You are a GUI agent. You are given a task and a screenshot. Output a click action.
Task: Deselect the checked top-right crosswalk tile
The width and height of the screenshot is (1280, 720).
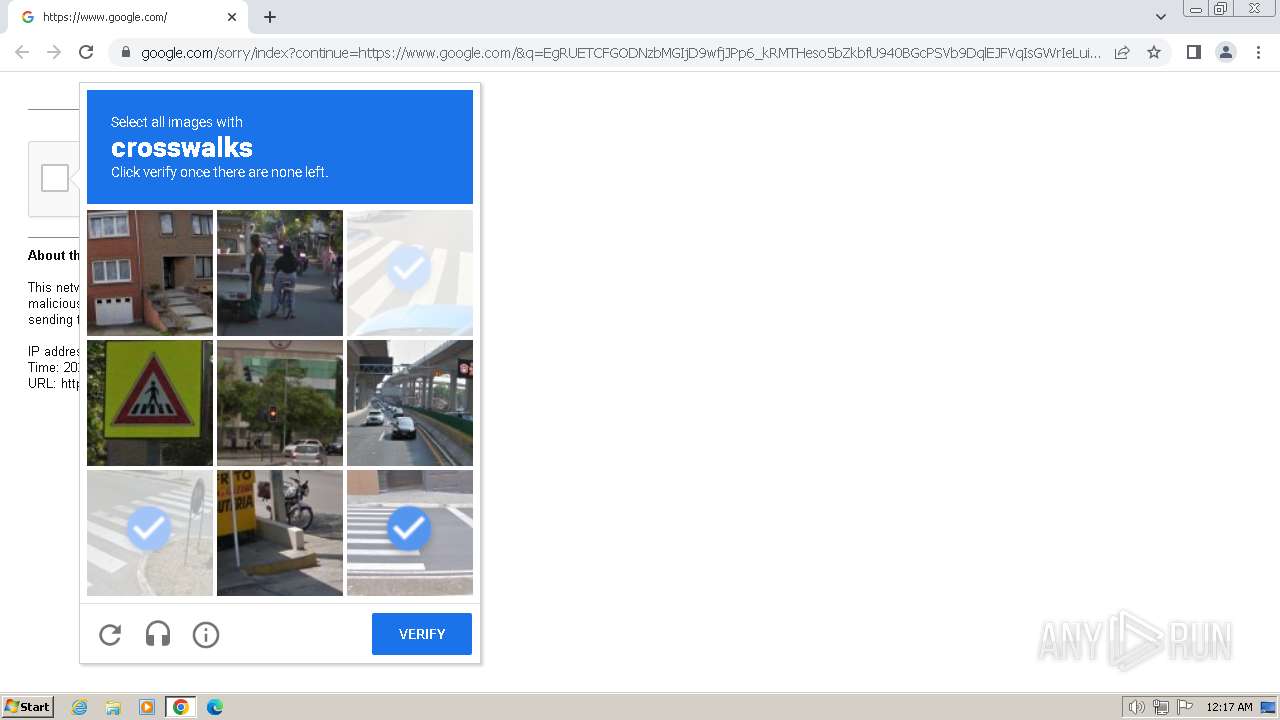pyautogui.click(x=410, y=273)
